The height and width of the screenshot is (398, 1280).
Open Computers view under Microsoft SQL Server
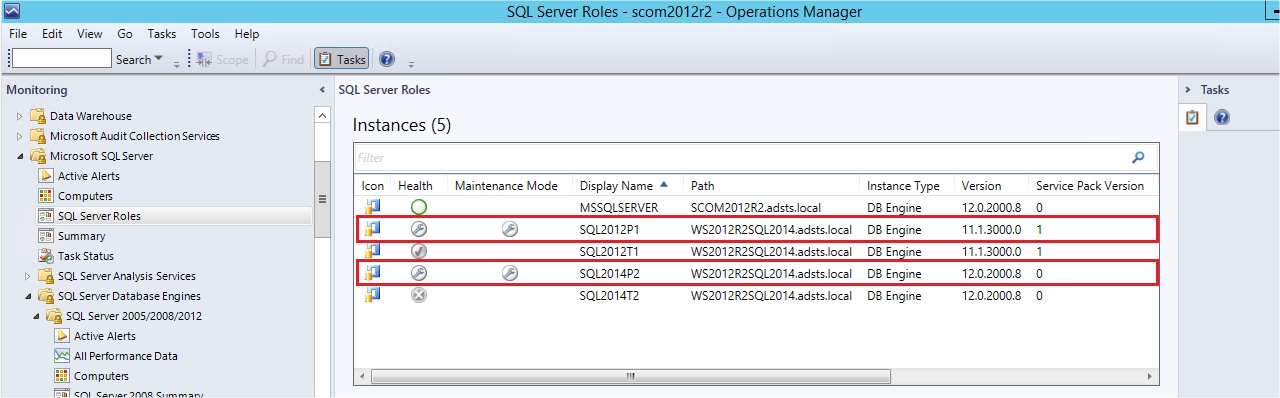point(85,196)
